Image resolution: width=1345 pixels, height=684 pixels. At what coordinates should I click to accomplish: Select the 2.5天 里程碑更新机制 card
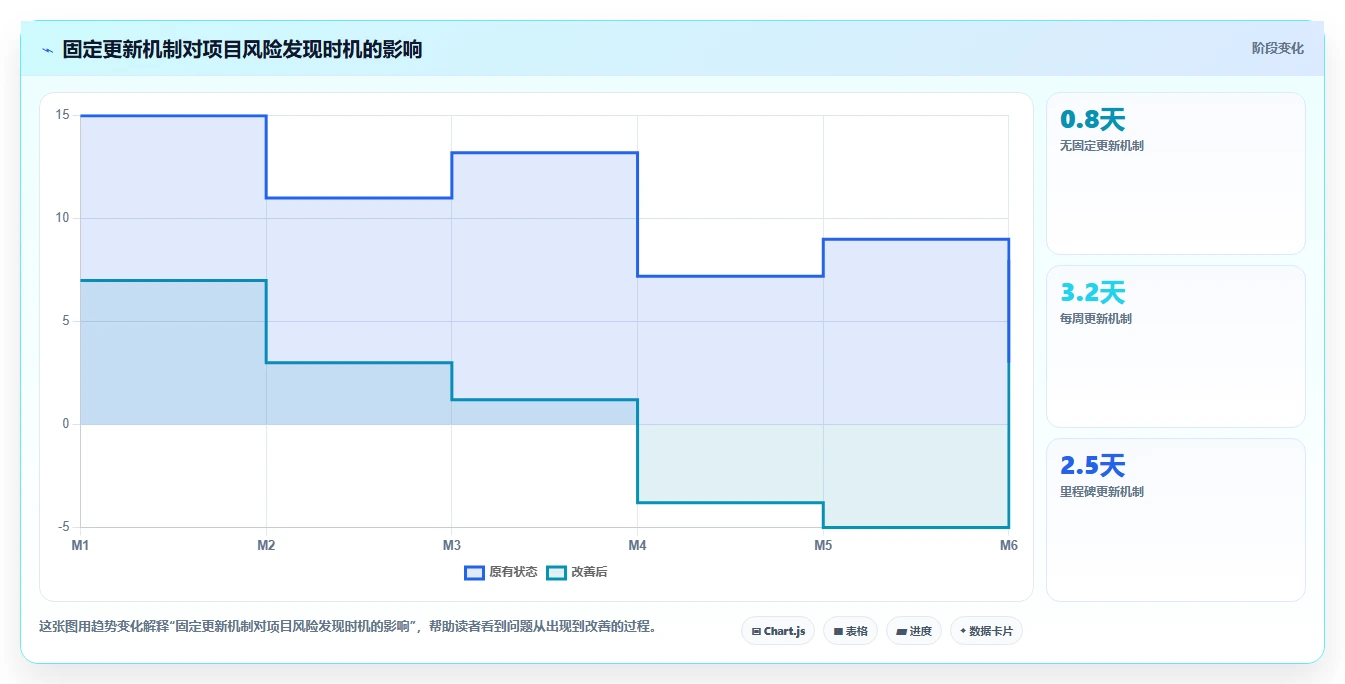[1175, 520]
